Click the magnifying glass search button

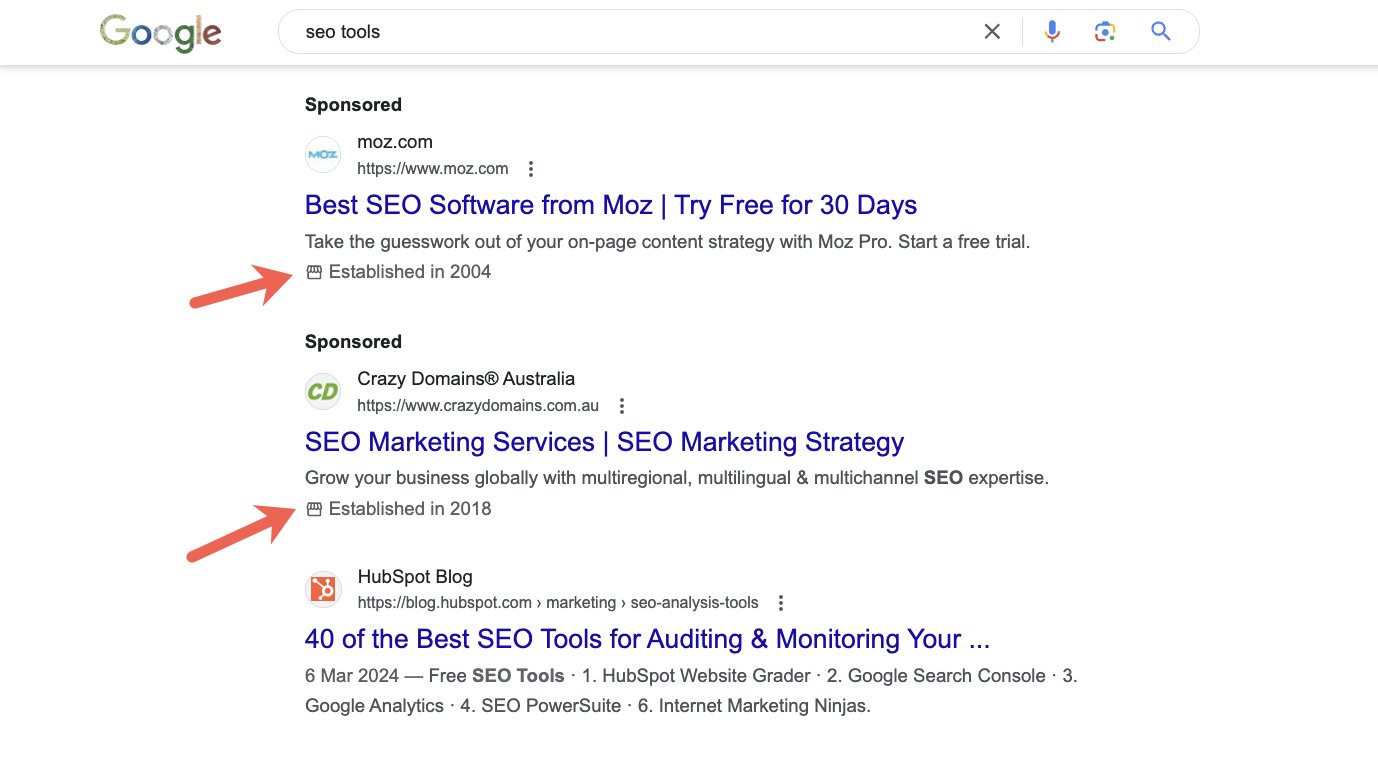pos(1161,32)
